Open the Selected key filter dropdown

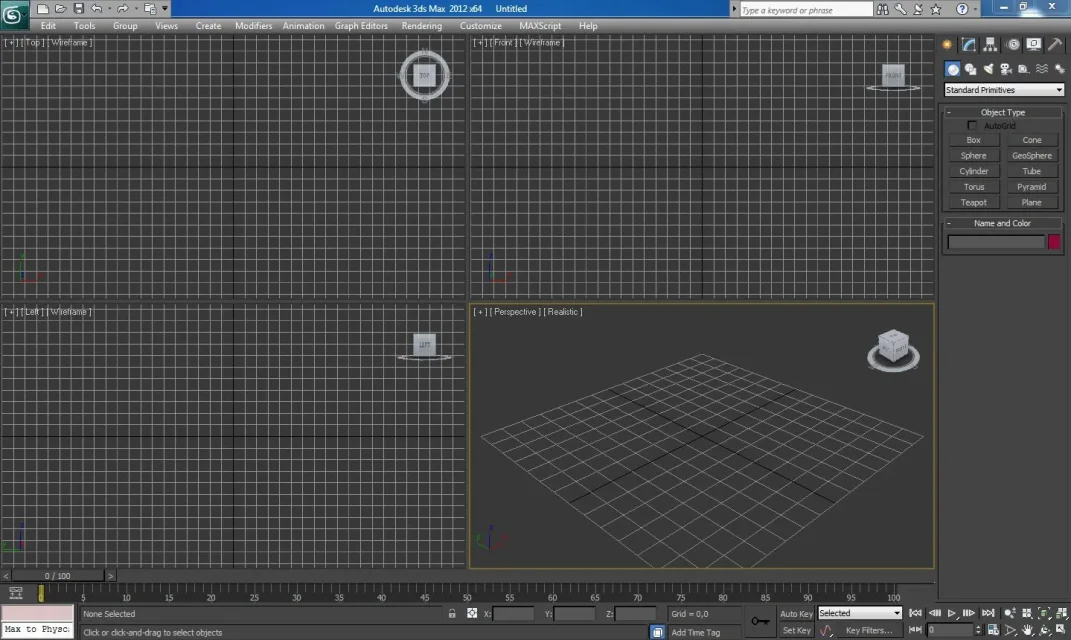pos(859,613)
